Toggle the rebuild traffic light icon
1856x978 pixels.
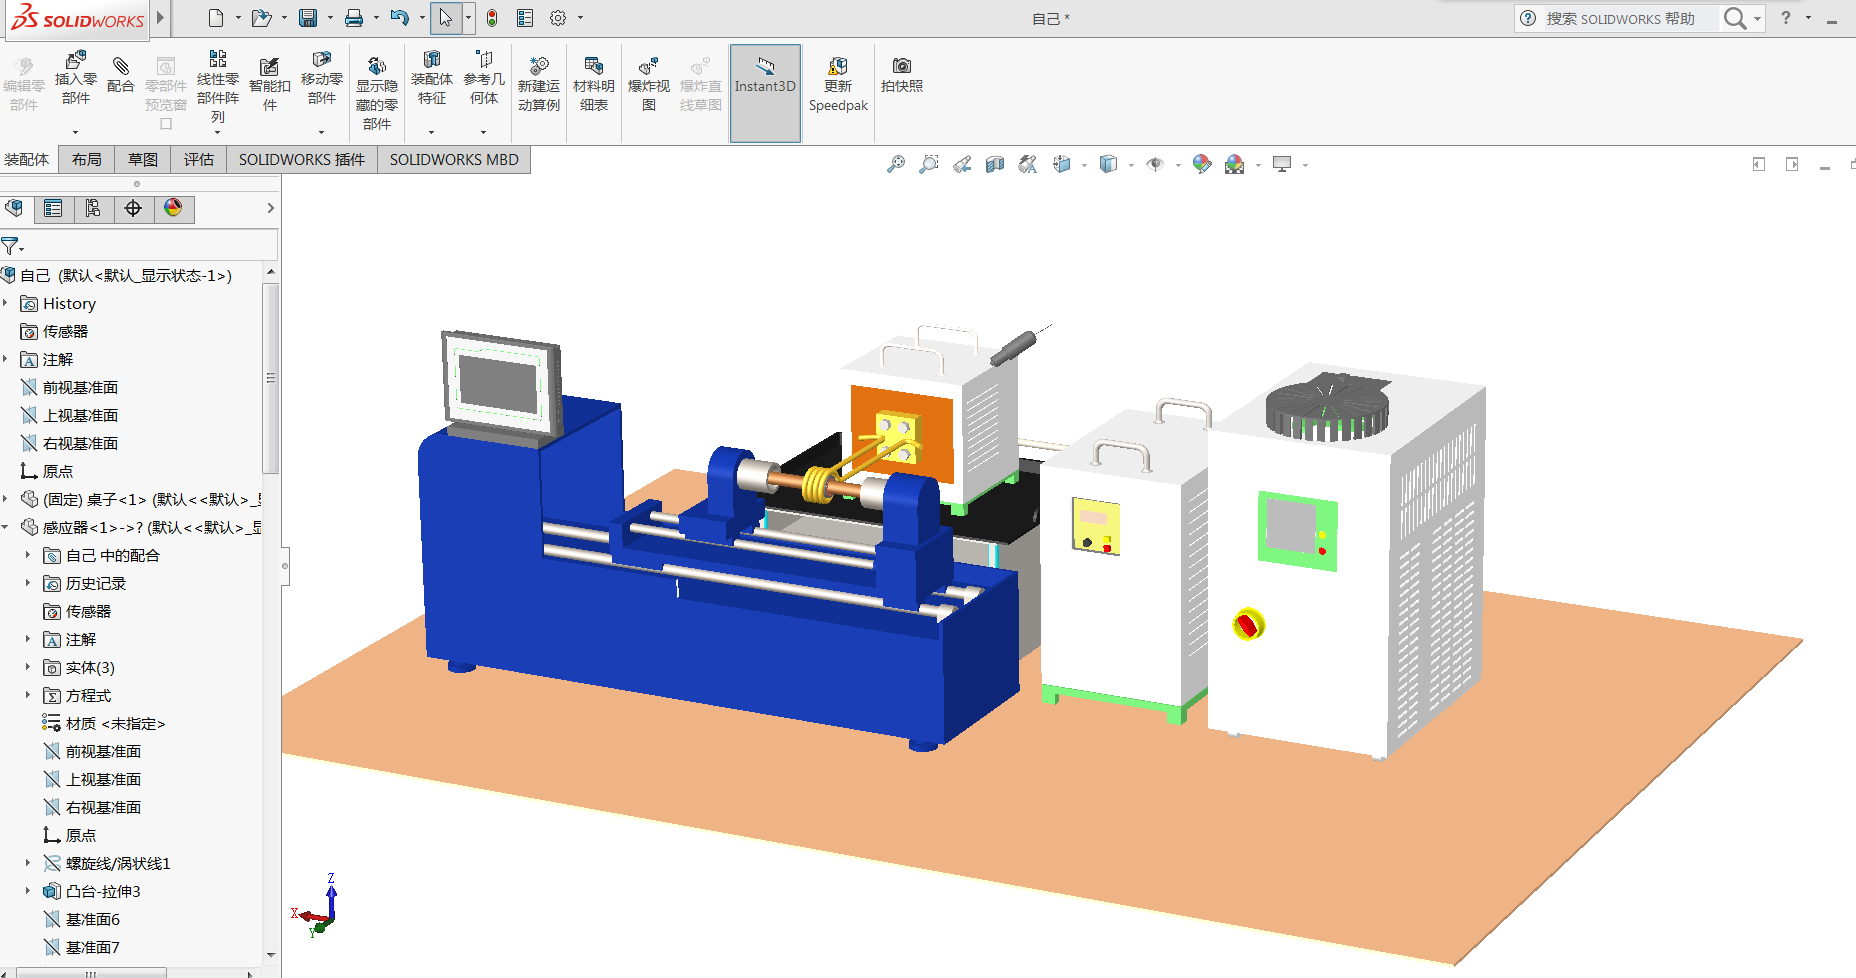pos(492,18)
